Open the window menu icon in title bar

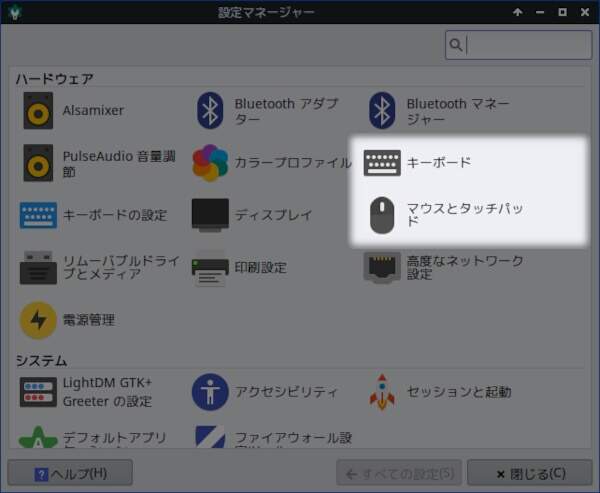(x=13, y=12)
